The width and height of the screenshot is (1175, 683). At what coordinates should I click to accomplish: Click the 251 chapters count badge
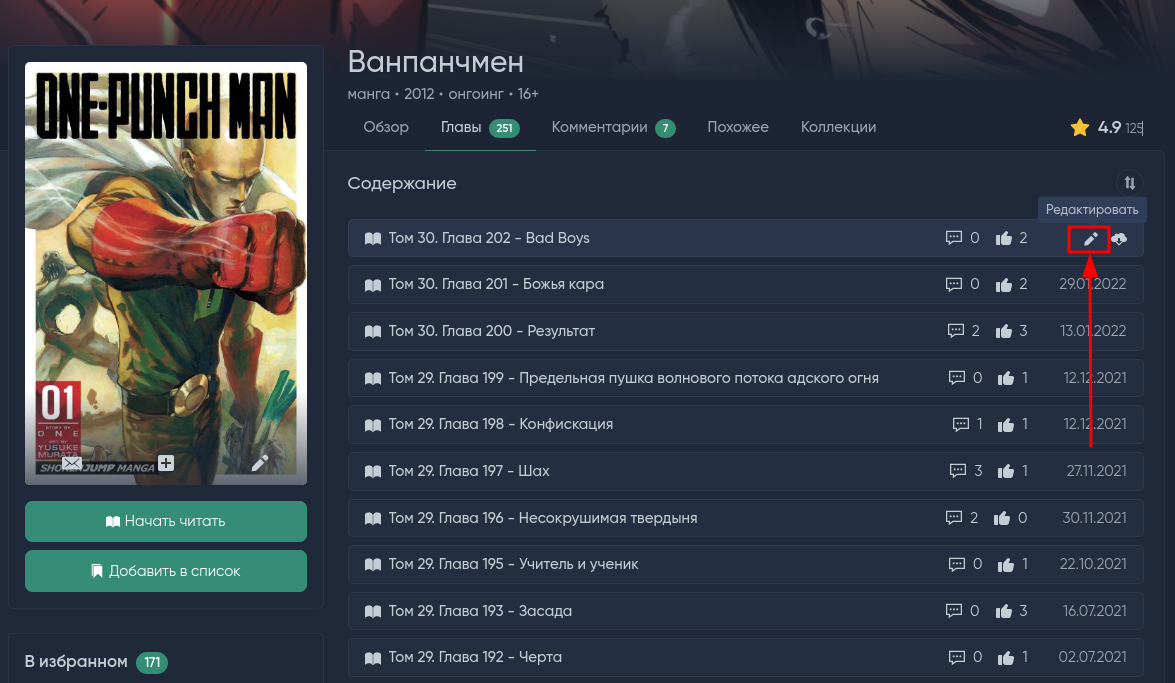click(x=504, y=128)
